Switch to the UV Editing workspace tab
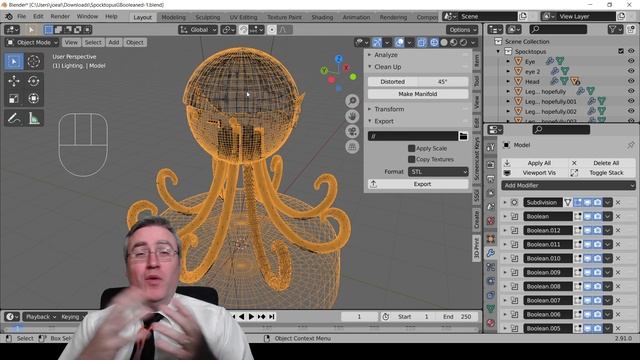The width and height of the screenshot is (640, 360). point(243,18)
